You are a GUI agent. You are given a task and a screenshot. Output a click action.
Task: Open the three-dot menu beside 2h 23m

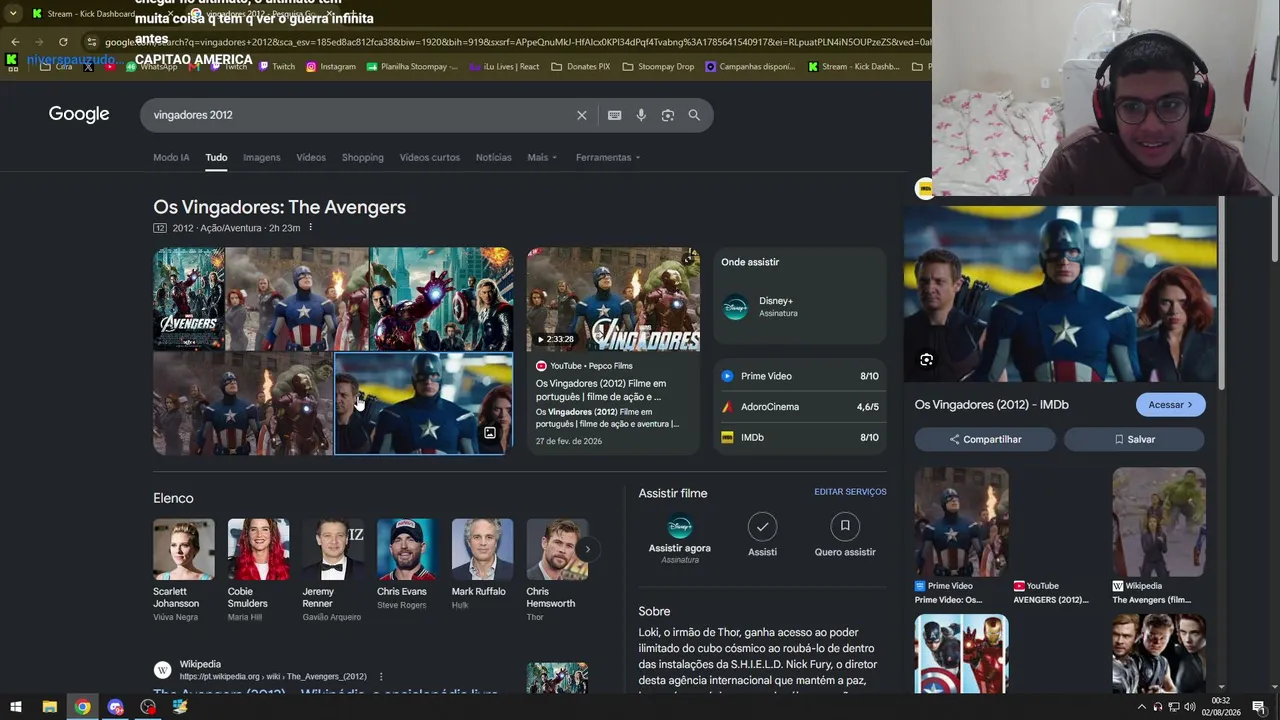tap(310, 228)
